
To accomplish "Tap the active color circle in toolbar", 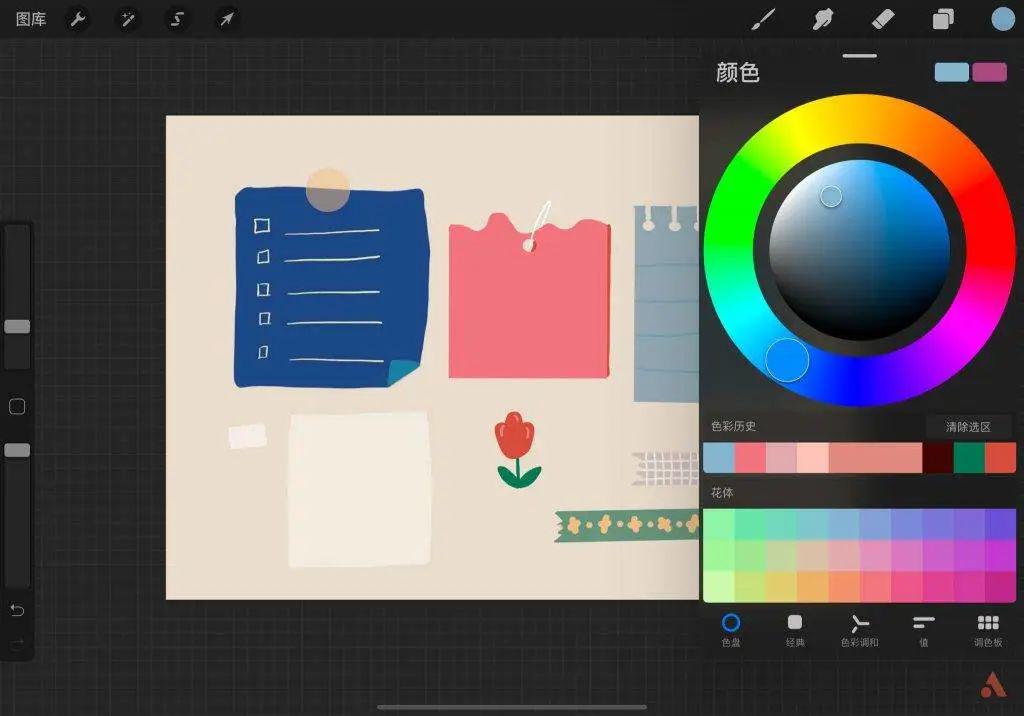I will [x=1003, y=19].
